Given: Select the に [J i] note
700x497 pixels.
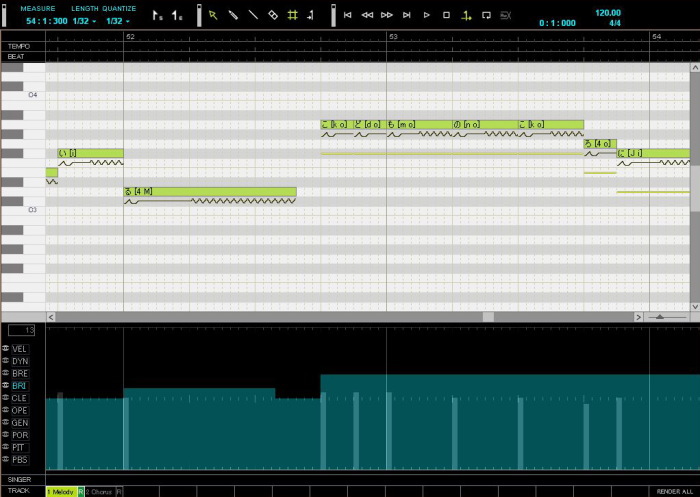Looking at the screenshot, I should [x=653, y=153].
